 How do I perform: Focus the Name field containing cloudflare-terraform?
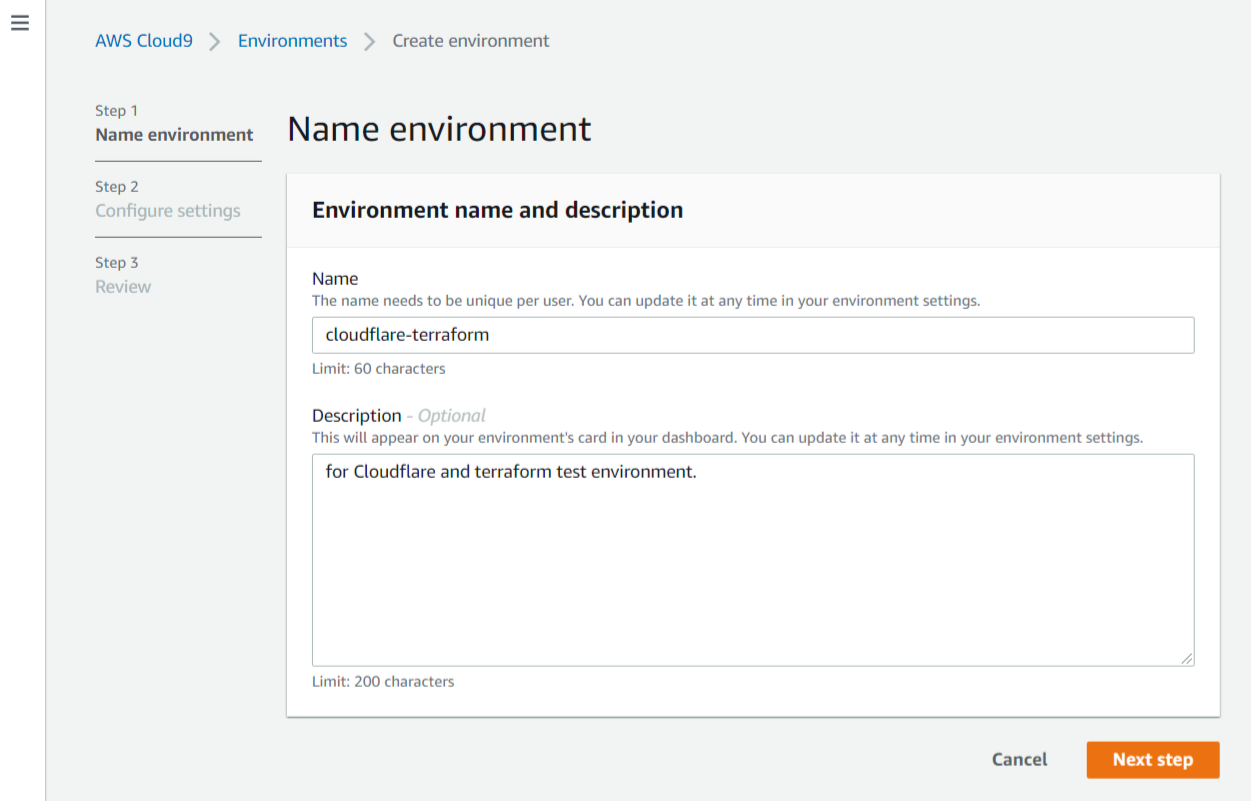[x=753, y=335]
